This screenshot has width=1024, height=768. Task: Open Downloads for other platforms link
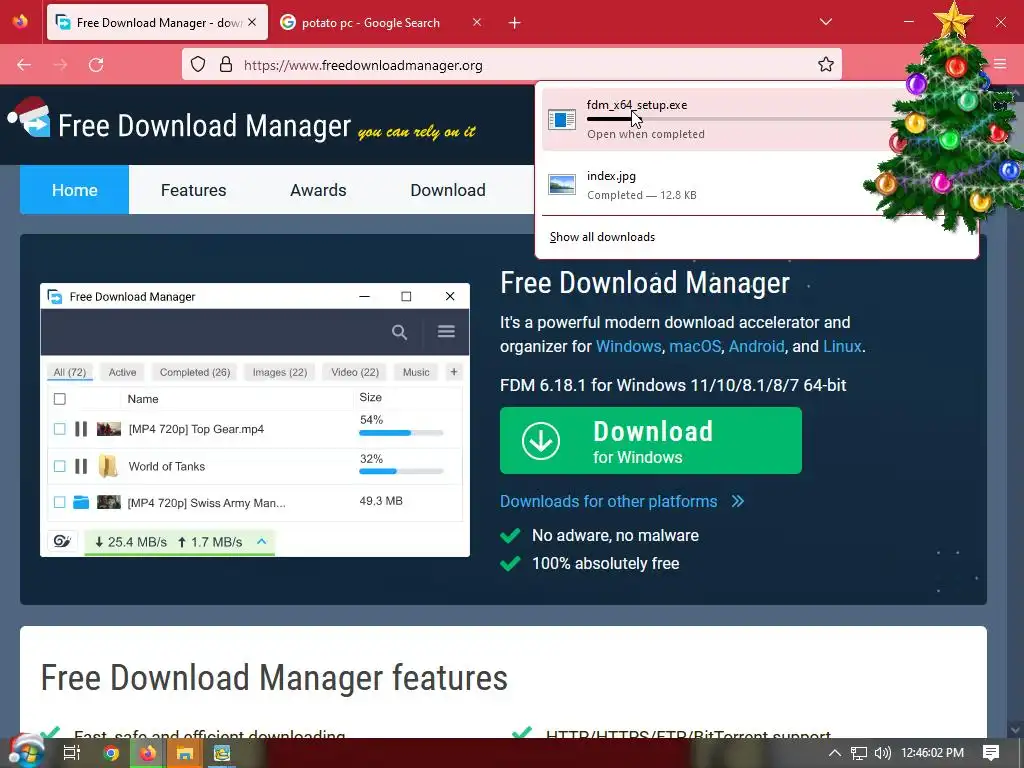click(x=609, y=502)
